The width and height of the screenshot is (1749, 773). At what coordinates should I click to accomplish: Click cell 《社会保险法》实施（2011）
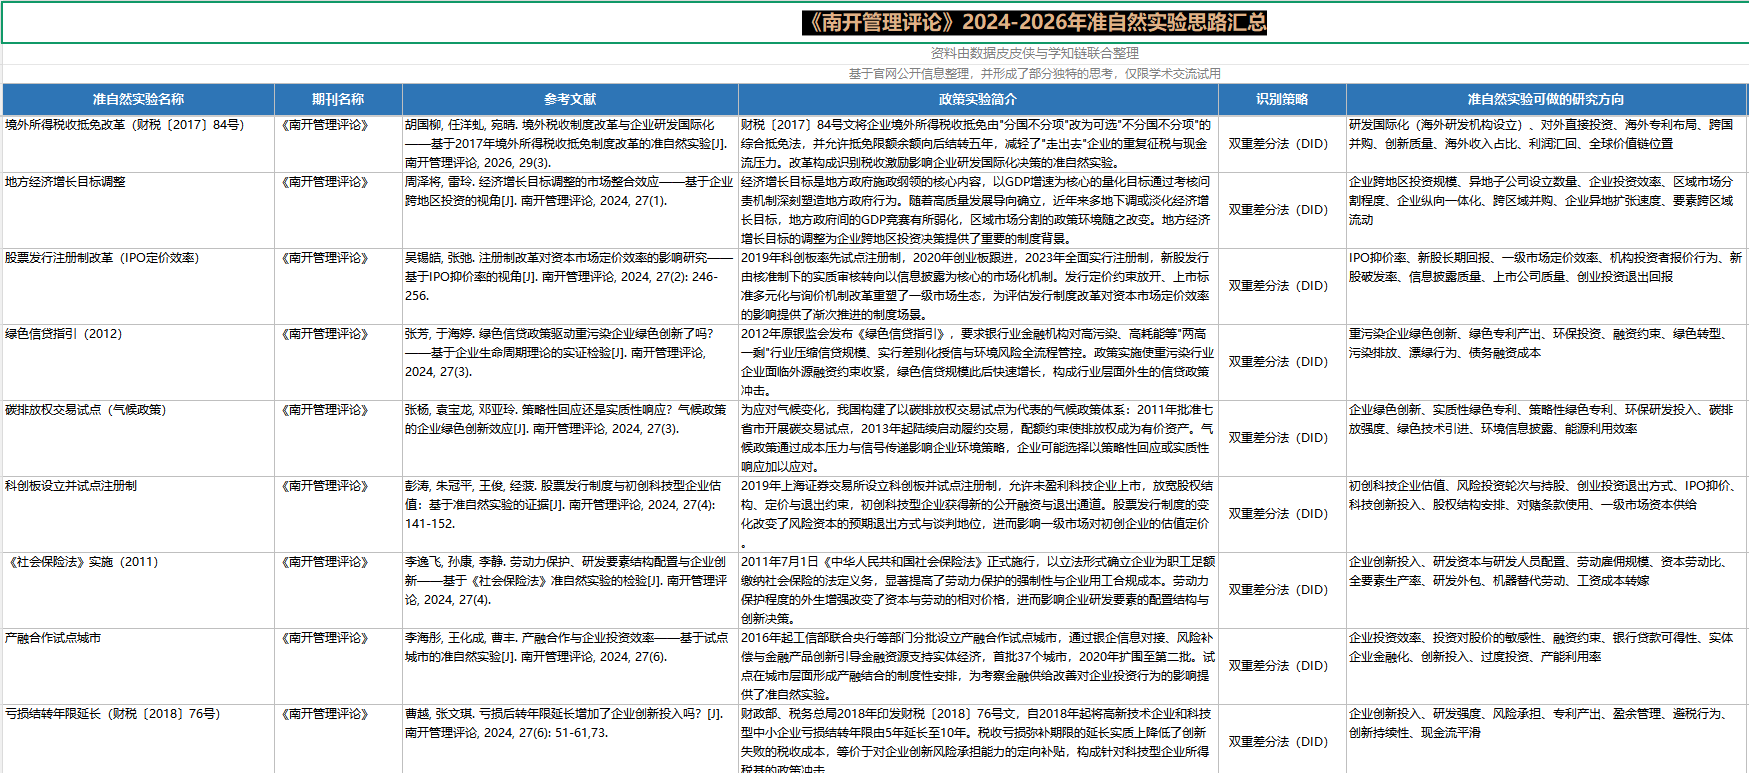(138, 590)
